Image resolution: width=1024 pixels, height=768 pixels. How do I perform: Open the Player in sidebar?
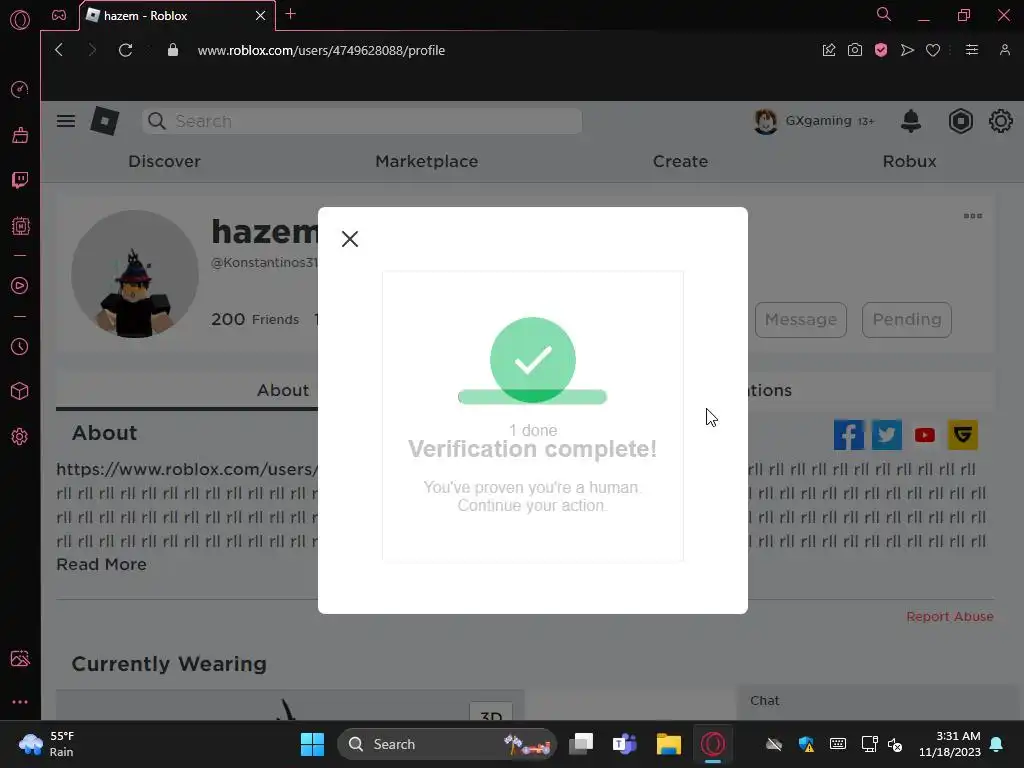pos(20,285)
